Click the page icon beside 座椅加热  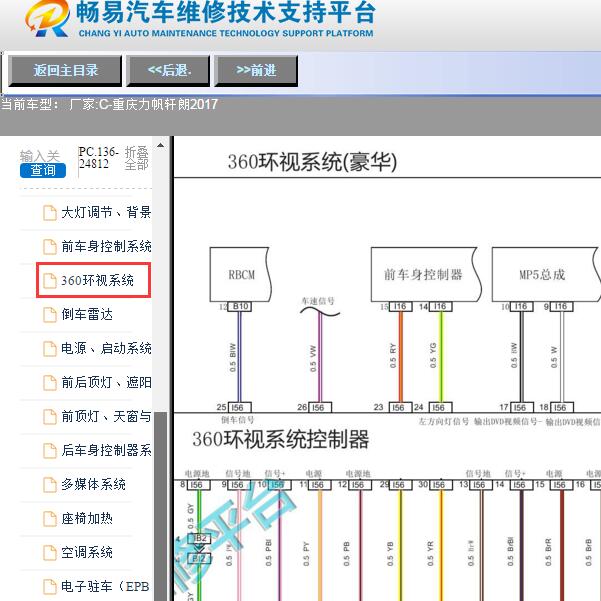pyautogui.click(x=49, y=519)
